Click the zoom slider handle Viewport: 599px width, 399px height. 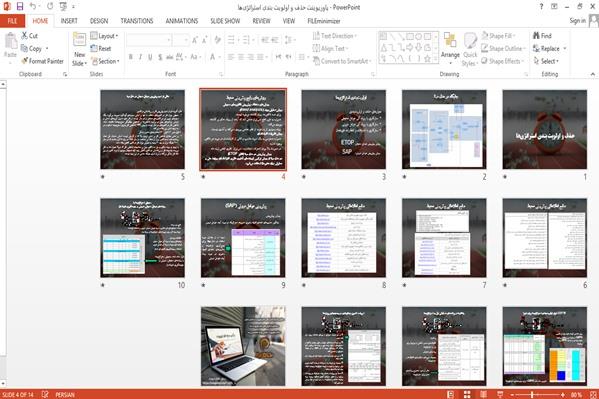532,394
